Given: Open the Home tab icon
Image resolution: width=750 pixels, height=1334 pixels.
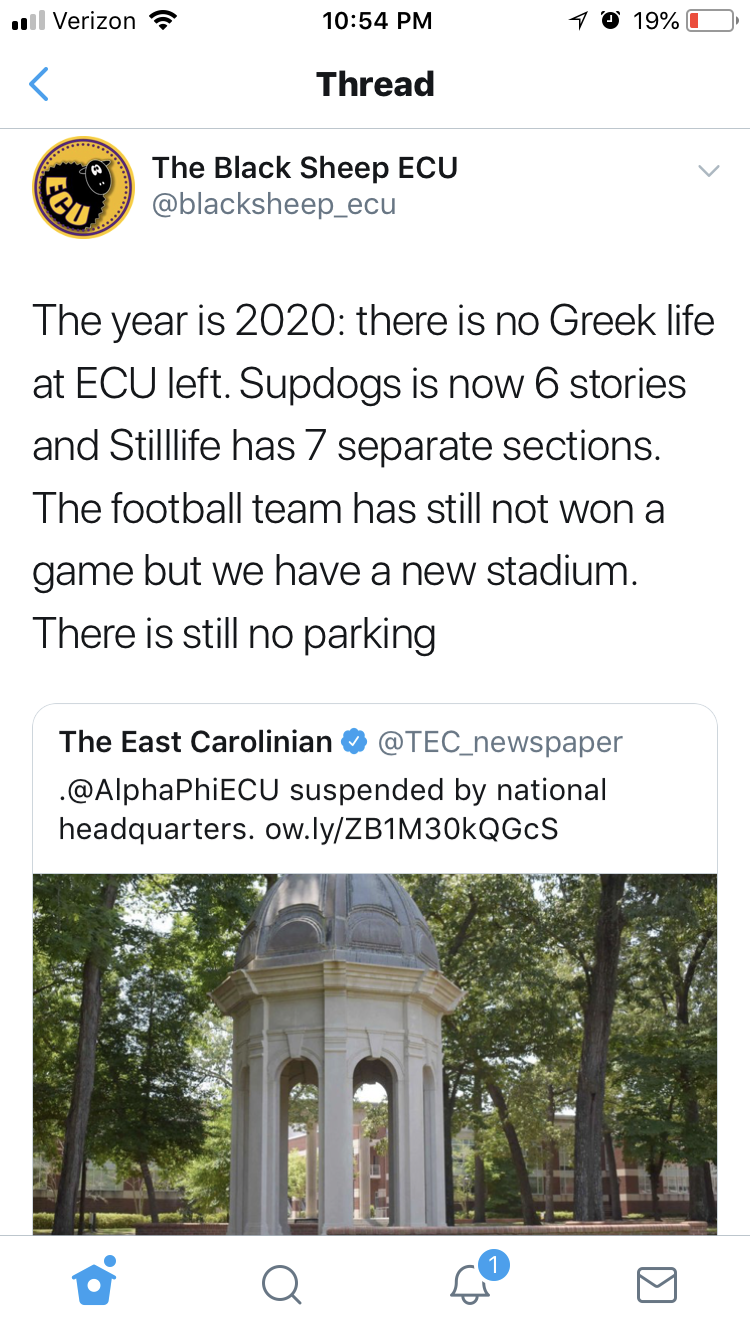Looking at the screenshot, I should tap(95, 1283).
